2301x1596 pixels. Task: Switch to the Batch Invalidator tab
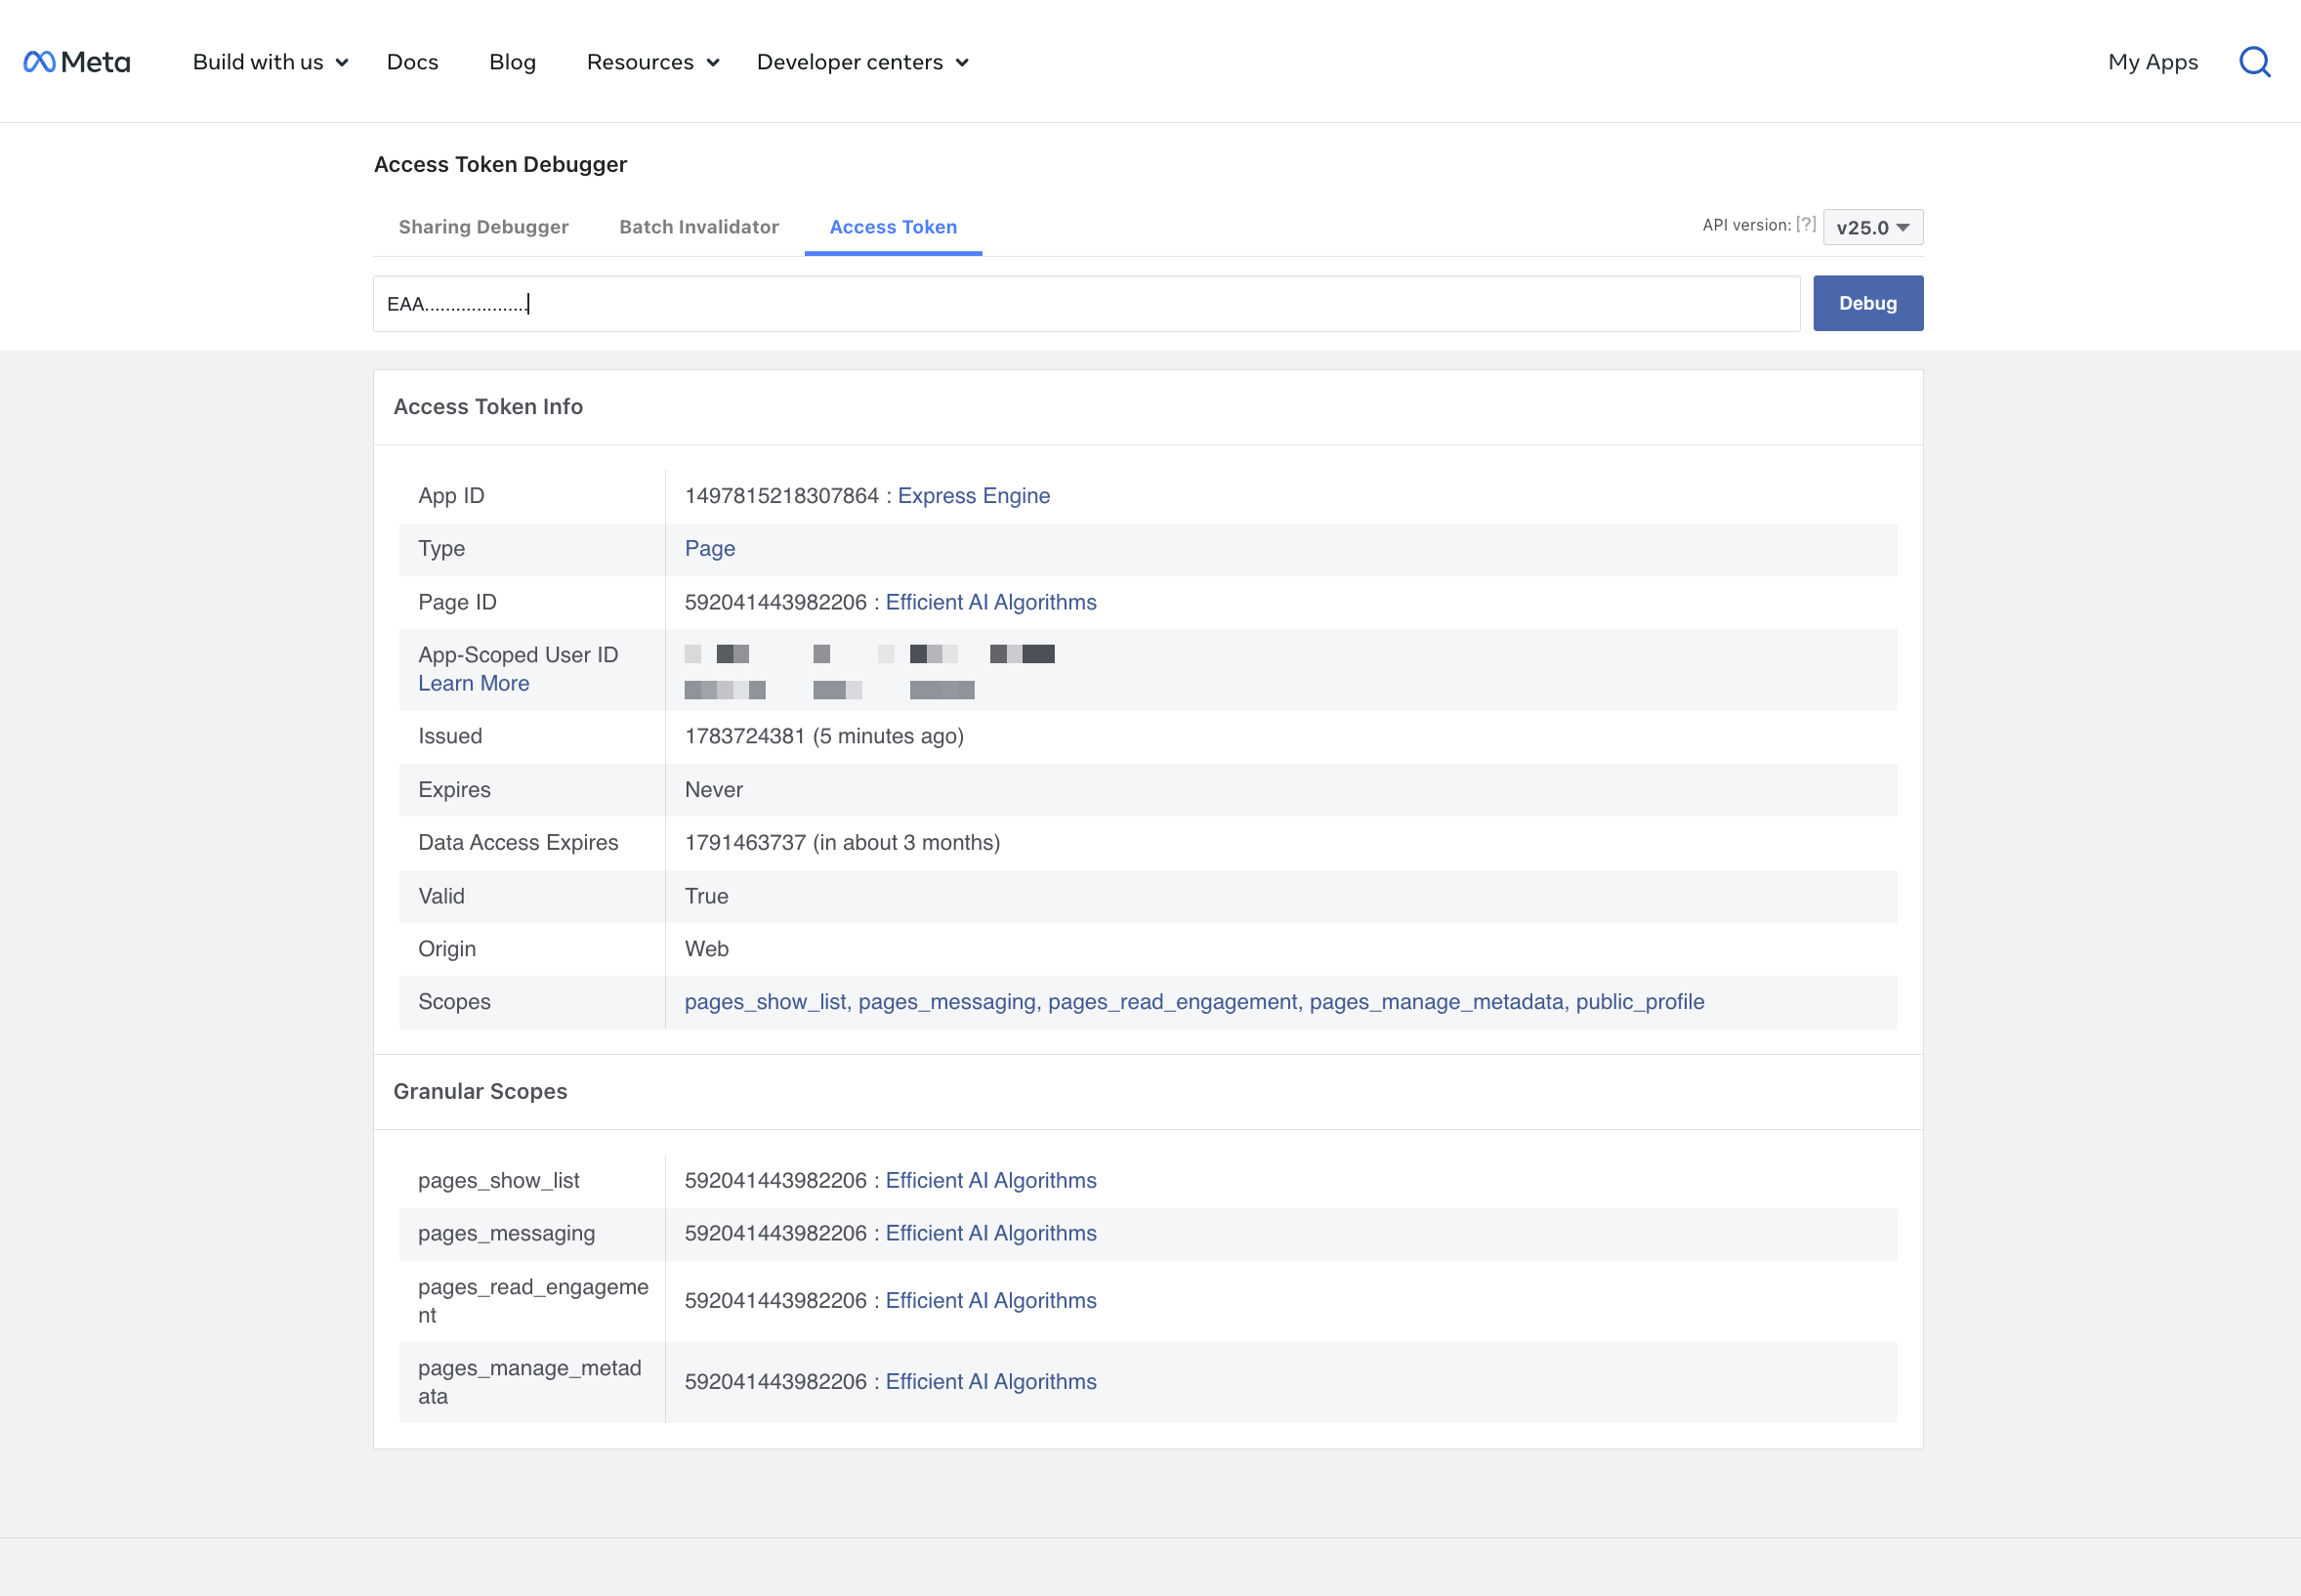click(x=698, y=227)
